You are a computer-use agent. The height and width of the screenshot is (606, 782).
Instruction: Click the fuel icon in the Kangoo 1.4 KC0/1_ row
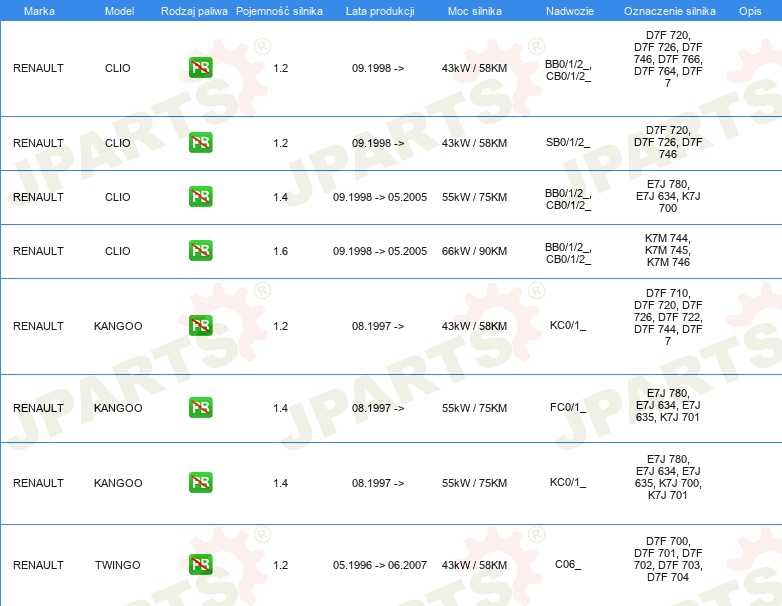200,482
